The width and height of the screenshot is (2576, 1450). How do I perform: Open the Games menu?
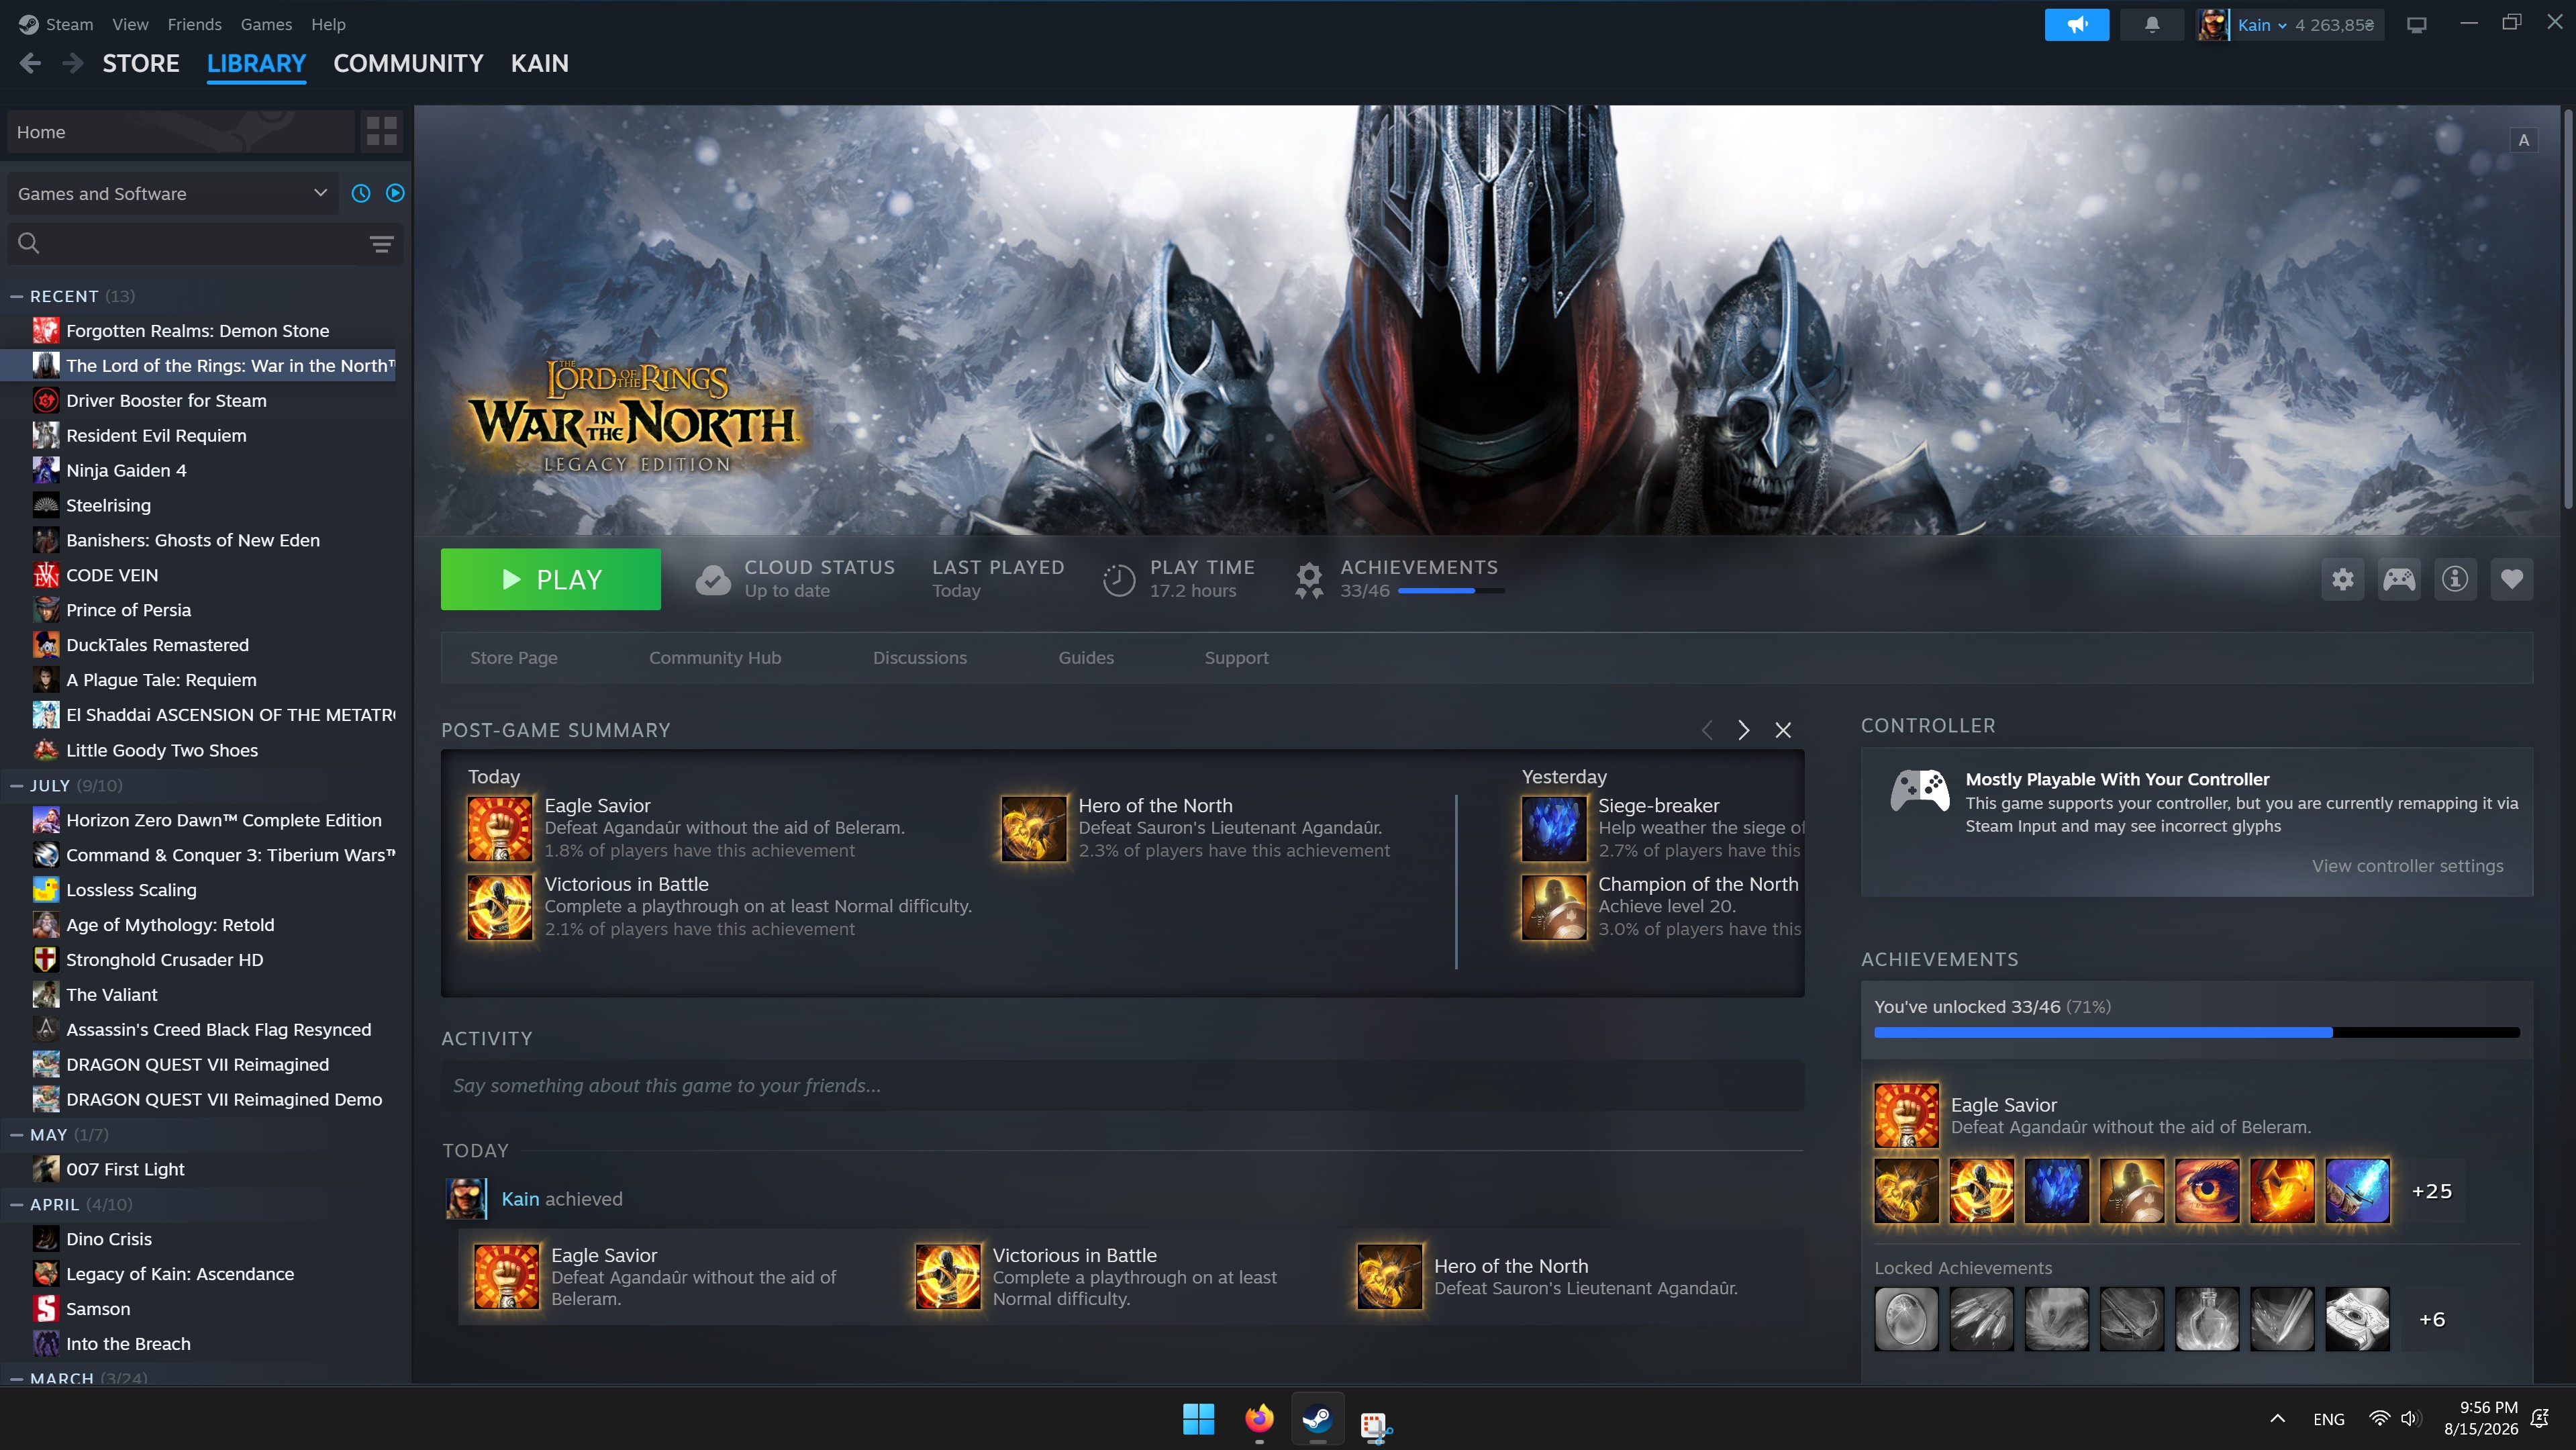coord(266,24)
